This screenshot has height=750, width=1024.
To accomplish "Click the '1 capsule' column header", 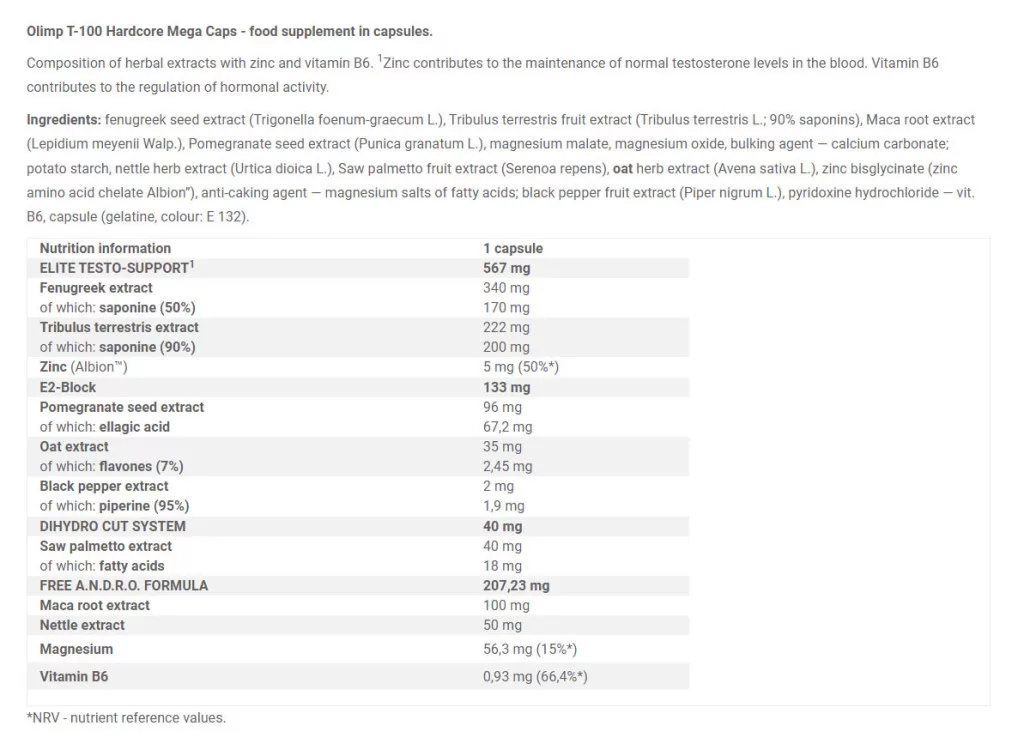I will coord(513,248).
